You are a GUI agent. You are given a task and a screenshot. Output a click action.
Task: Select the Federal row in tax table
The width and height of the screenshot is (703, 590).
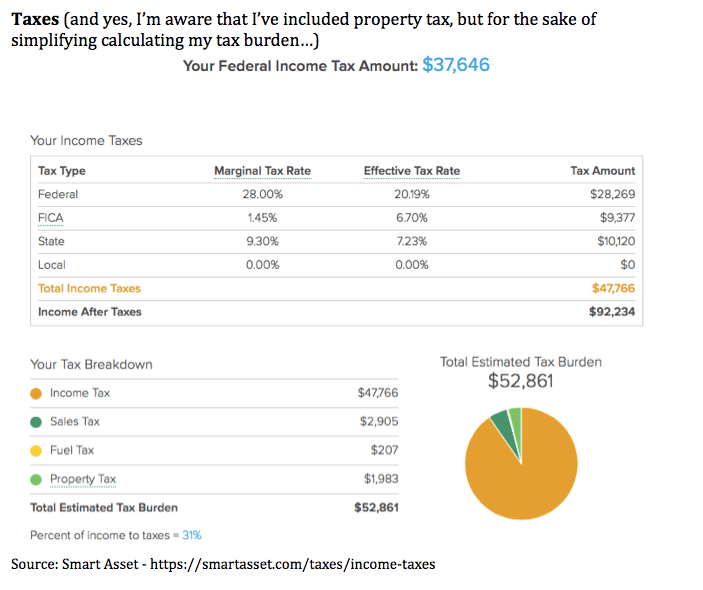(58, 194)
